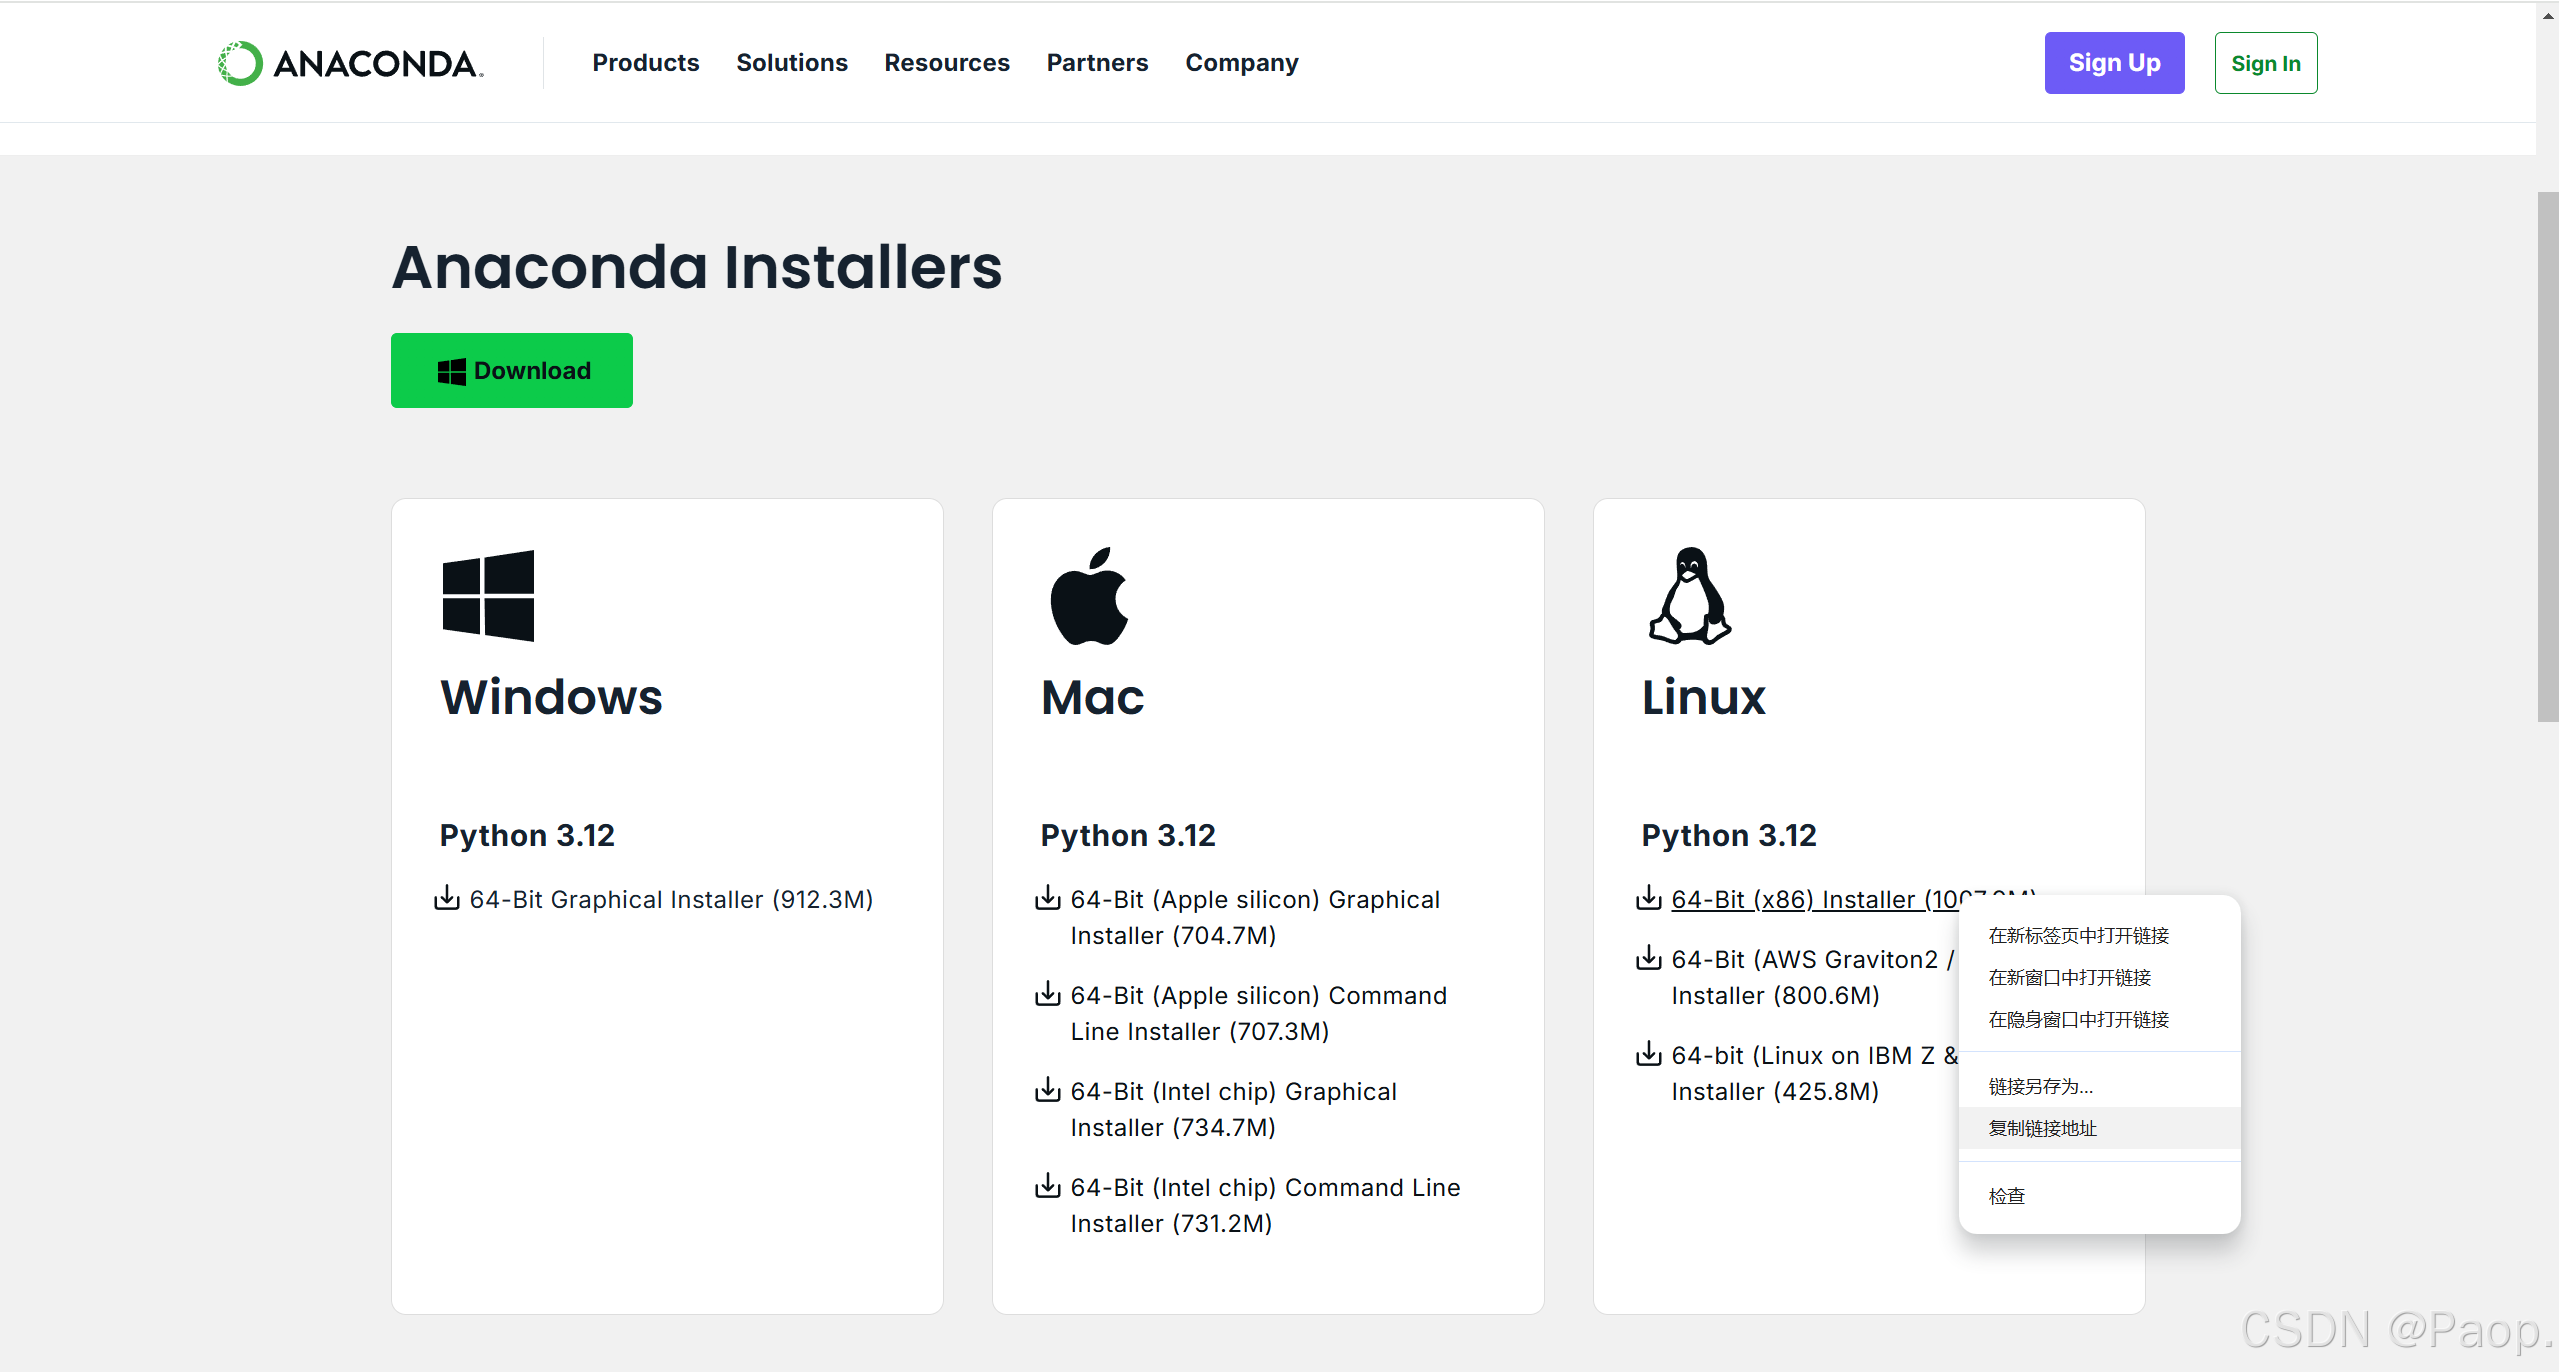This screenshot has height=1372, width=2559.
Task: Click download icon for AWS Graviton2 Installer
Action: pyautogui.click(x=1648, y=958)
